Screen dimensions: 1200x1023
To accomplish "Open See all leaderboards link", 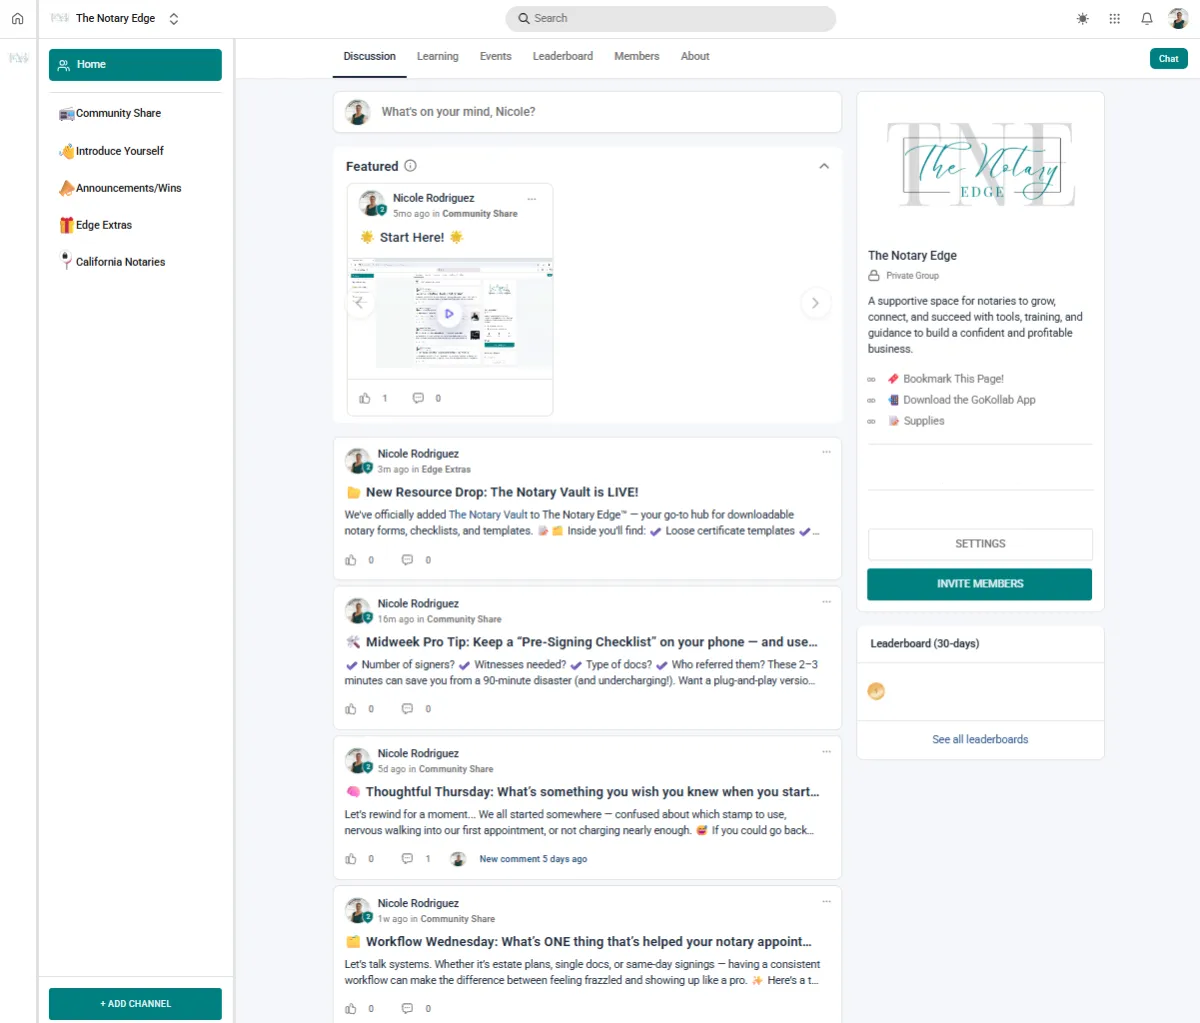I will [x=980, y=740].
